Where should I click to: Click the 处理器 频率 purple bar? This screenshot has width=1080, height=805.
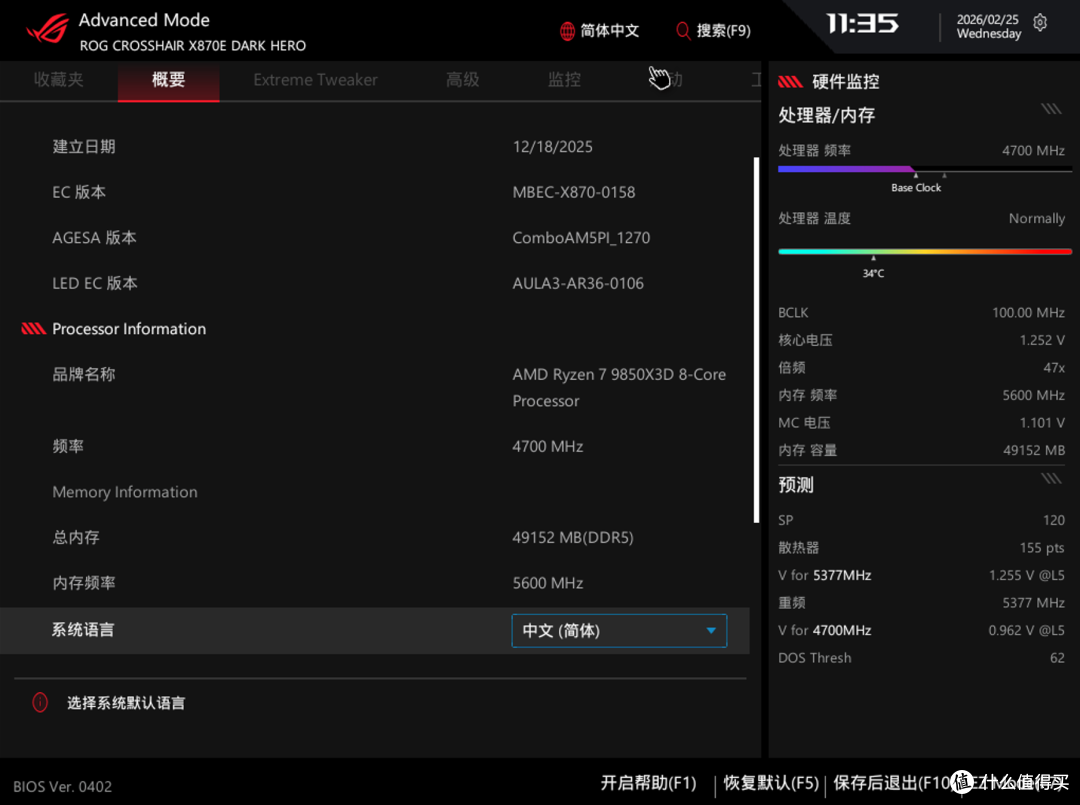click(x=846, y=169)
